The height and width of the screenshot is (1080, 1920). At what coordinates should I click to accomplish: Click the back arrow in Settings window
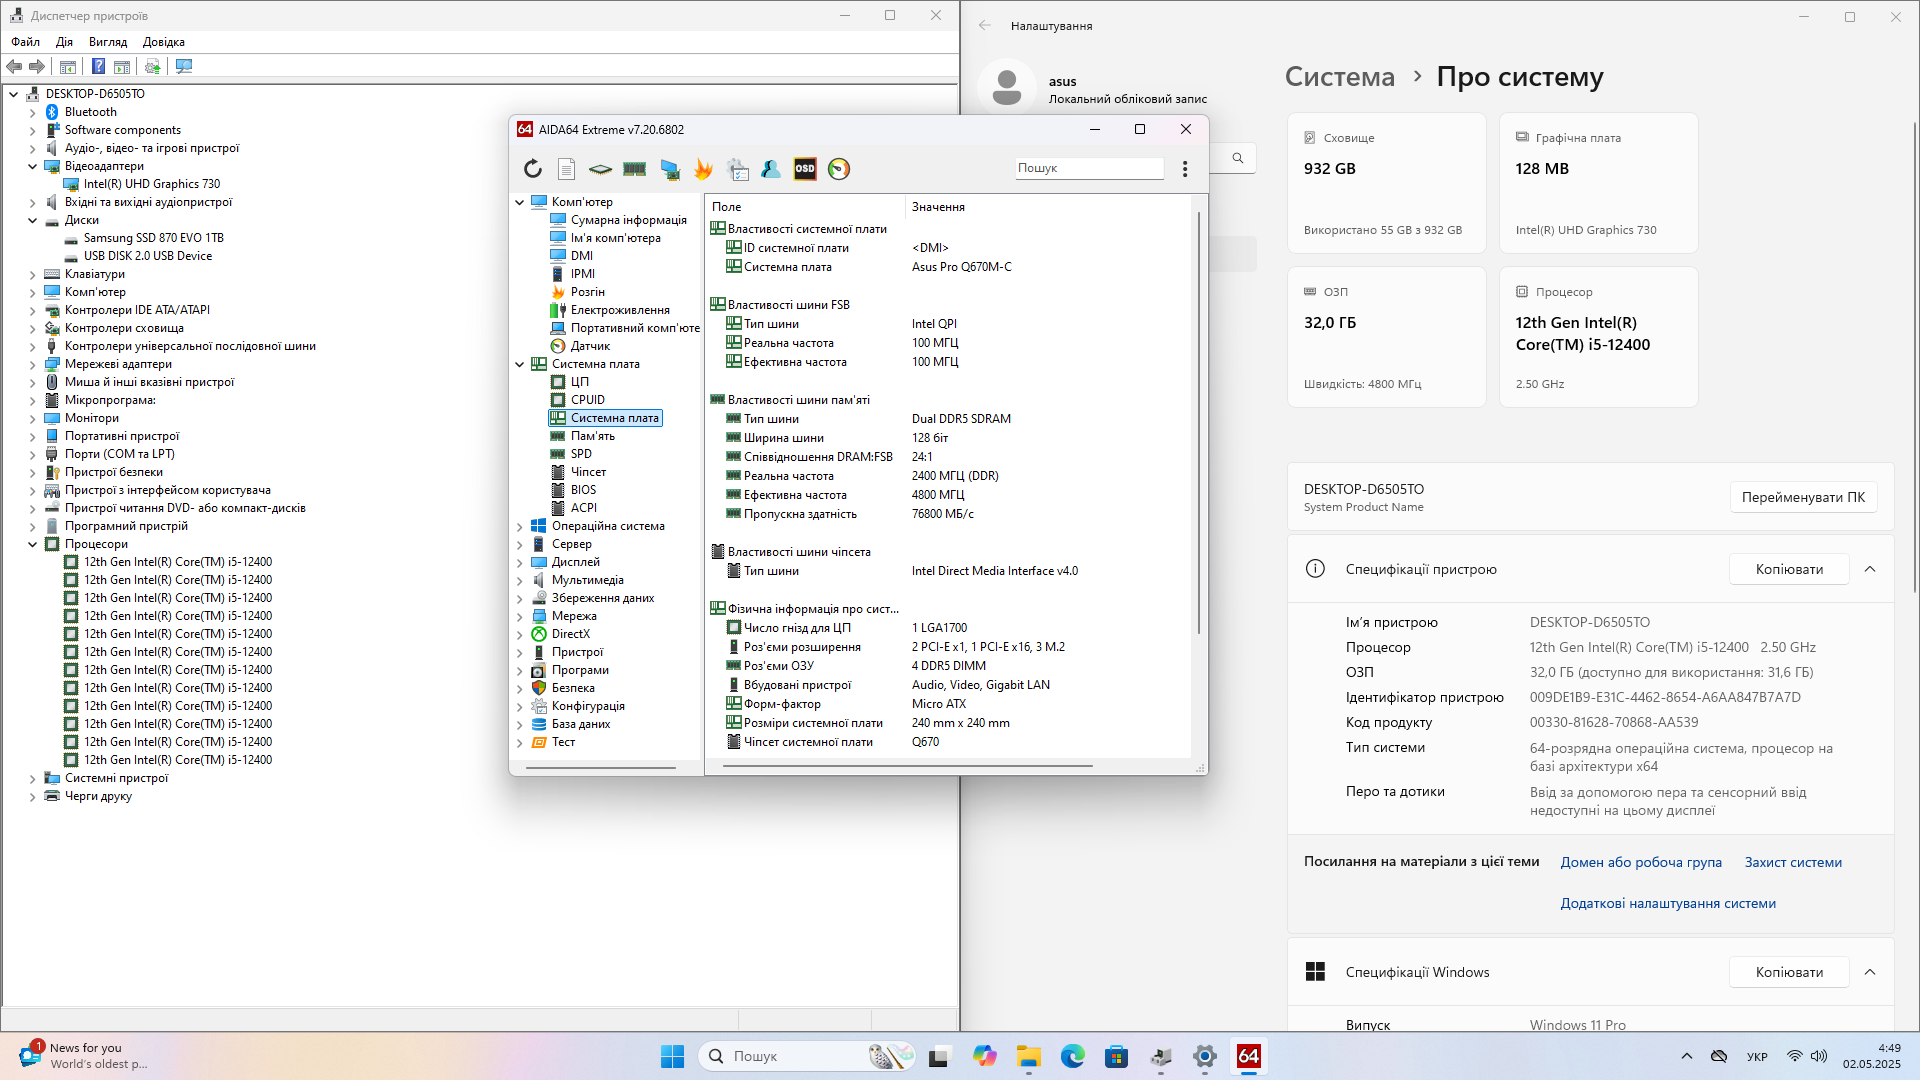click(985, 26)
